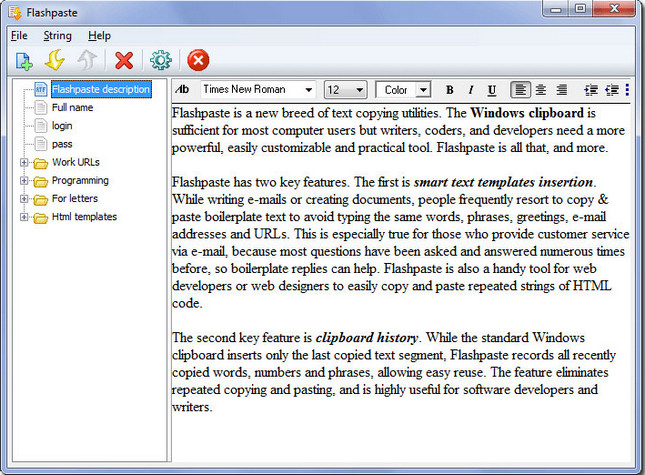Viewport: 645px width, 475px height.
Task: Expand the Work URLs folder
Action: coord(24,162)
